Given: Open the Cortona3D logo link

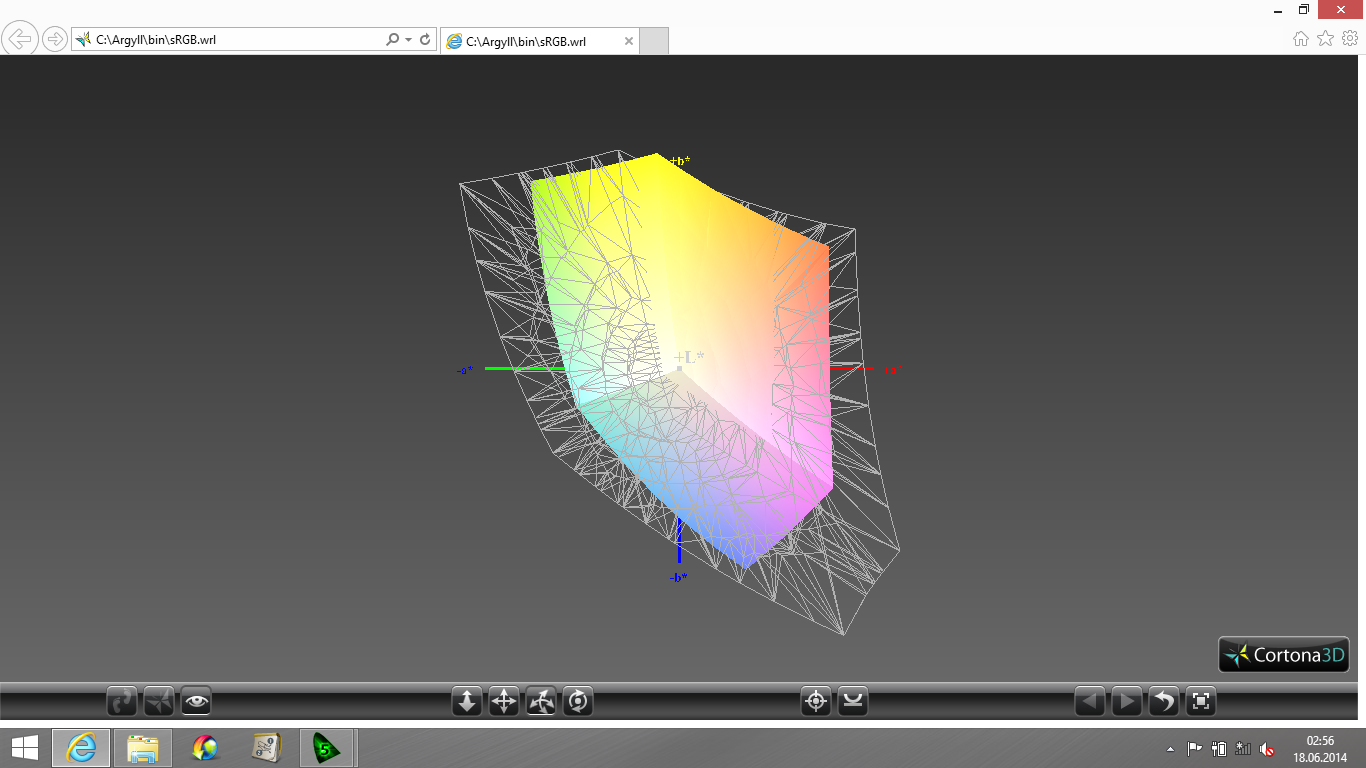Looking at the screenshot, I should point(1284,655).
